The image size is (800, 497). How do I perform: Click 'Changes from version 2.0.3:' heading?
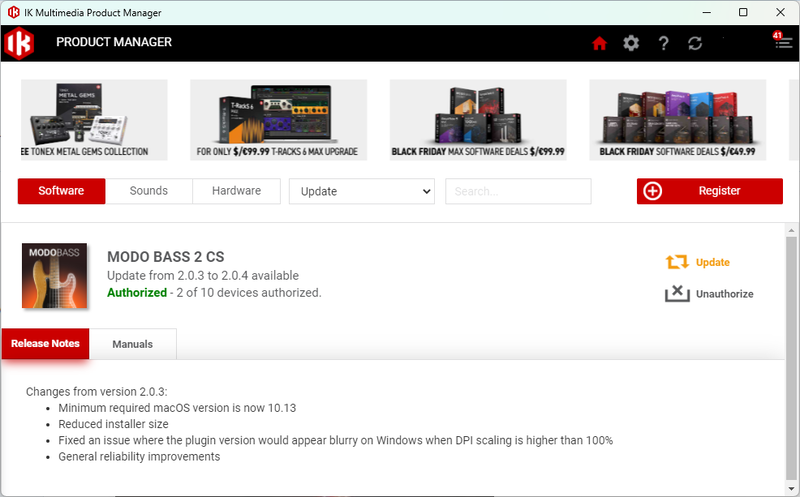(x=96, y=391)
